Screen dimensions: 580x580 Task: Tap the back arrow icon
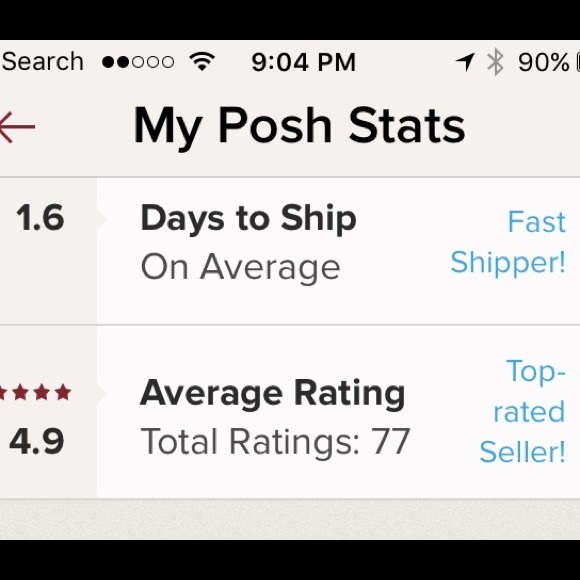[x=17, y=127]
